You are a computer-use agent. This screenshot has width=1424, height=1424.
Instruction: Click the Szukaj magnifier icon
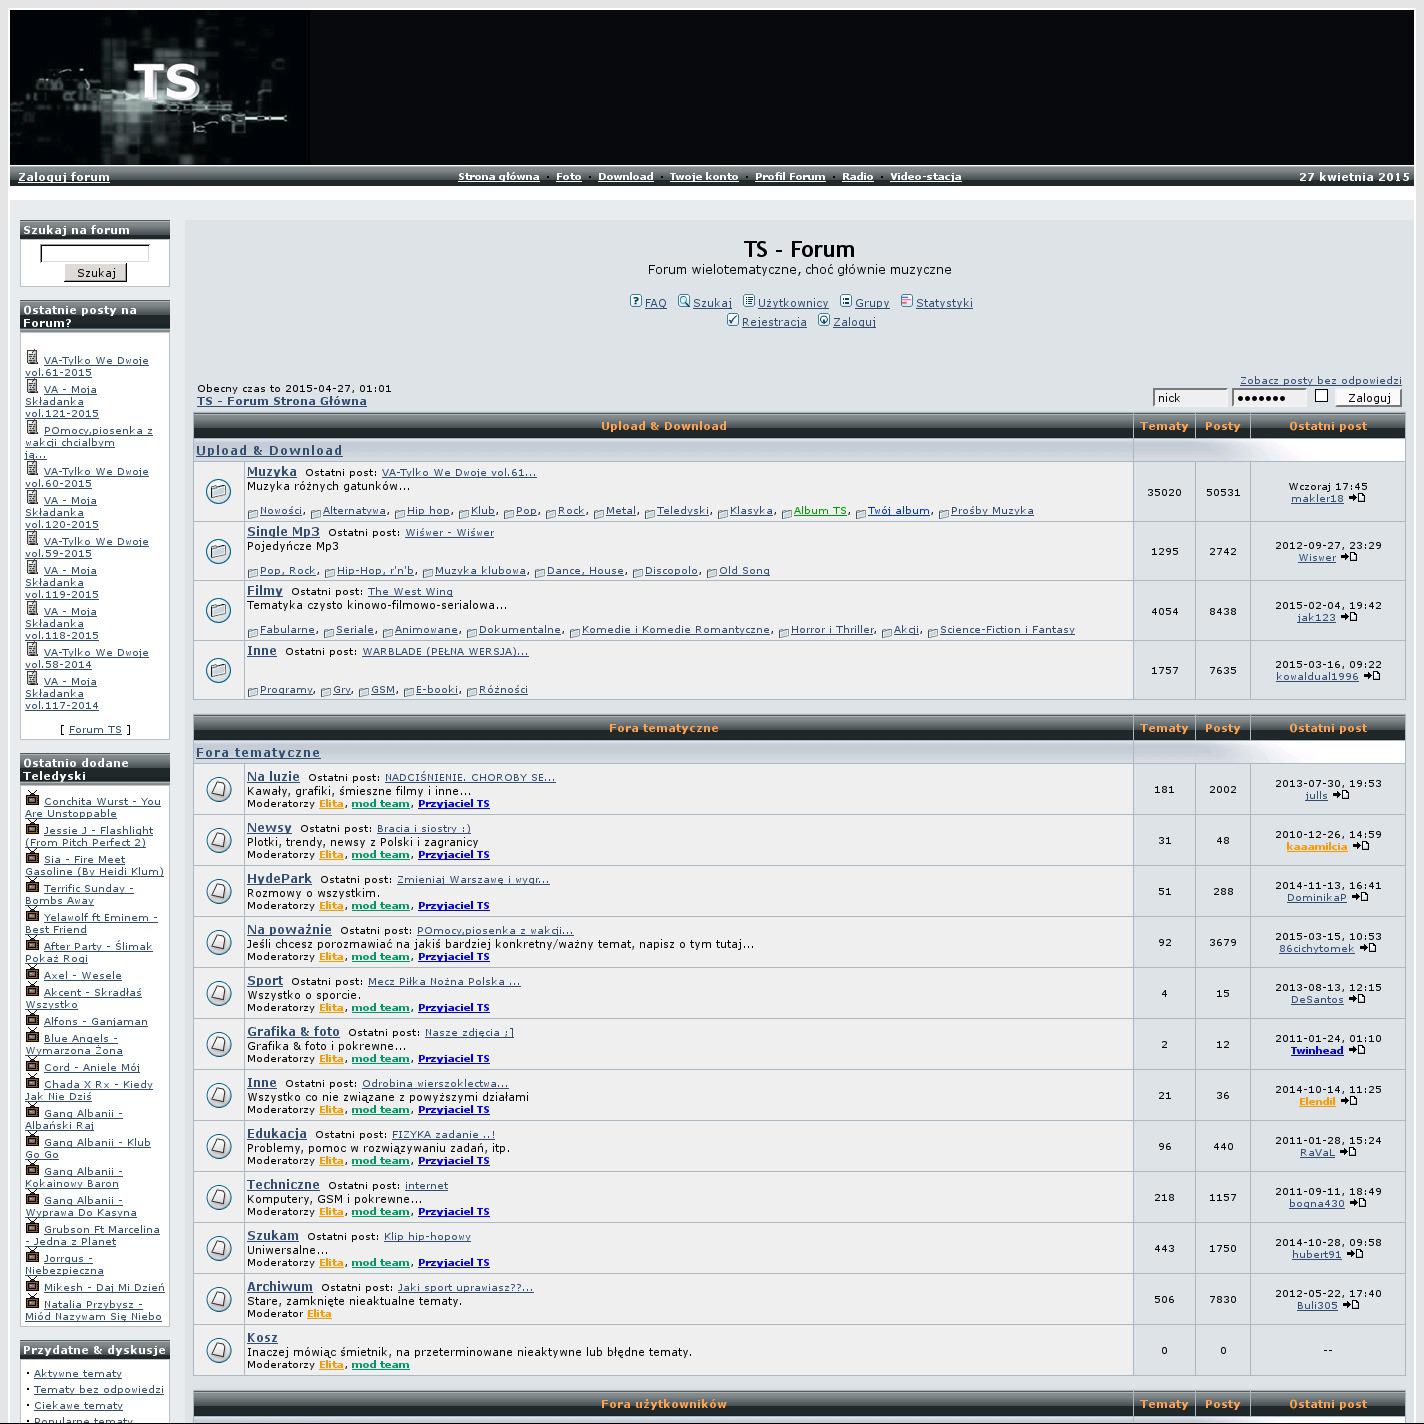[684, 301]
